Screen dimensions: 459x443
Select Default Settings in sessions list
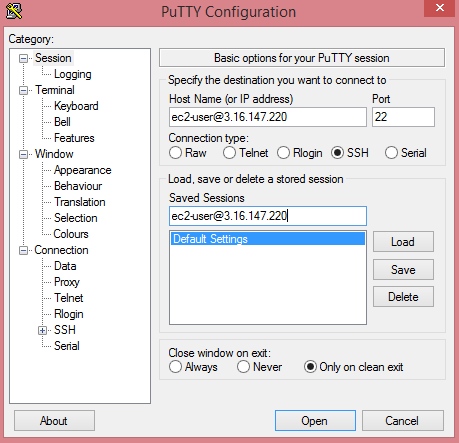click(268, 239)
